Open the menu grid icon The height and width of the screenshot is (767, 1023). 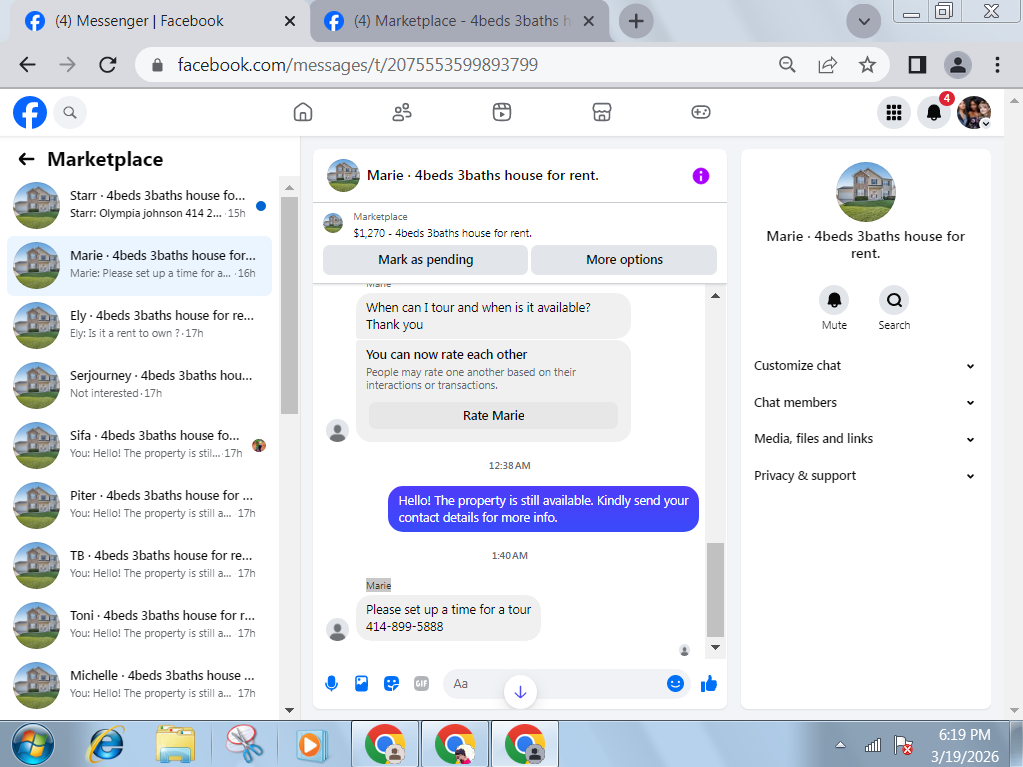[894, 112]
